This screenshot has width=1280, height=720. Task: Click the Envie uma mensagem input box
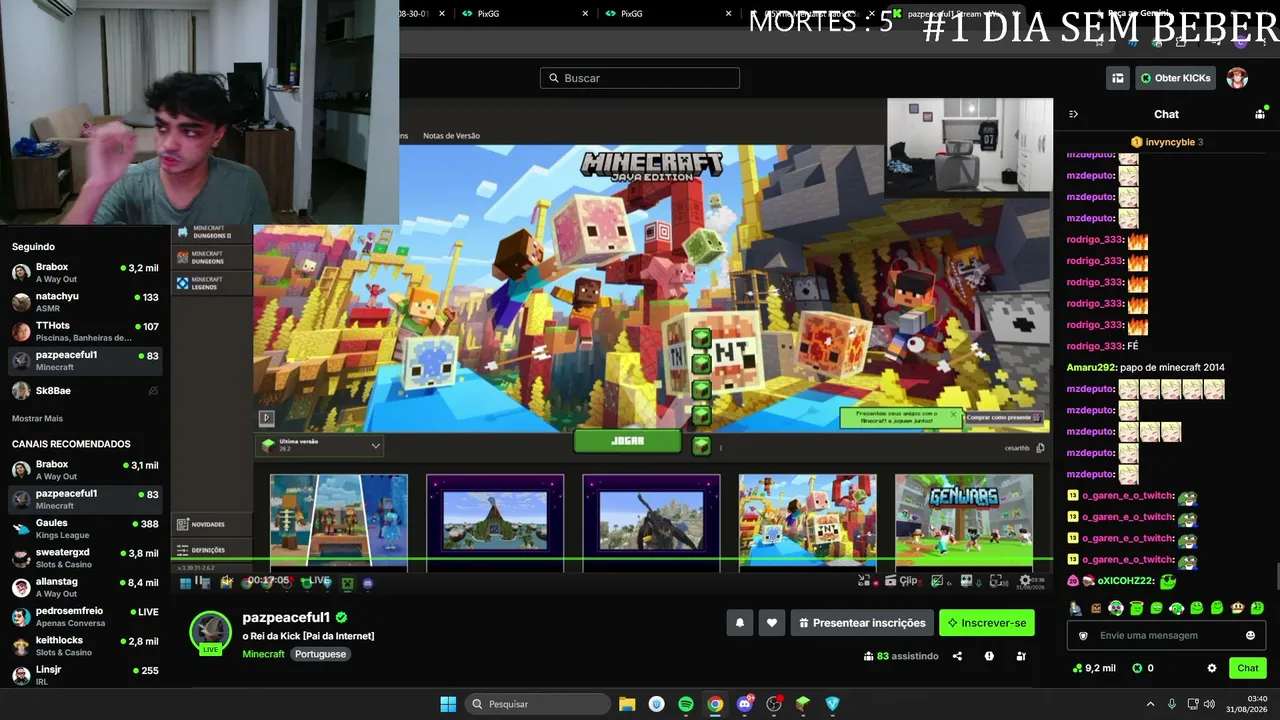pos(1168,635)
